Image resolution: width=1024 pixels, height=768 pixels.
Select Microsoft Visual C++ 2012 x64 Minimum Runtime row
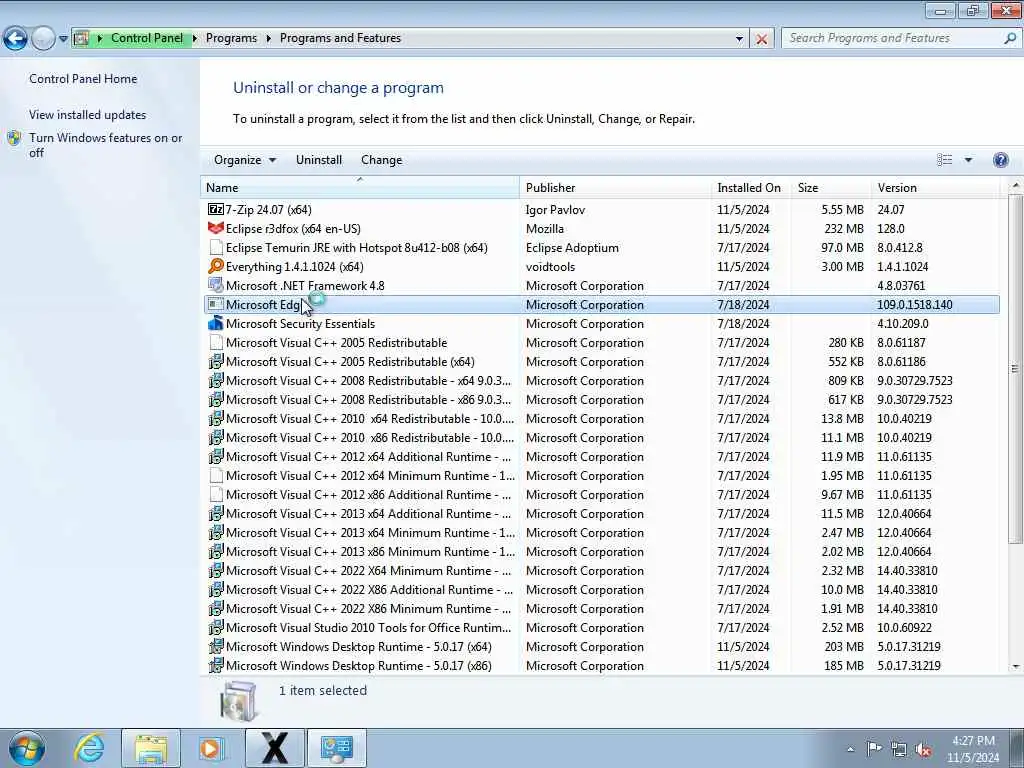tap(601, 475)
